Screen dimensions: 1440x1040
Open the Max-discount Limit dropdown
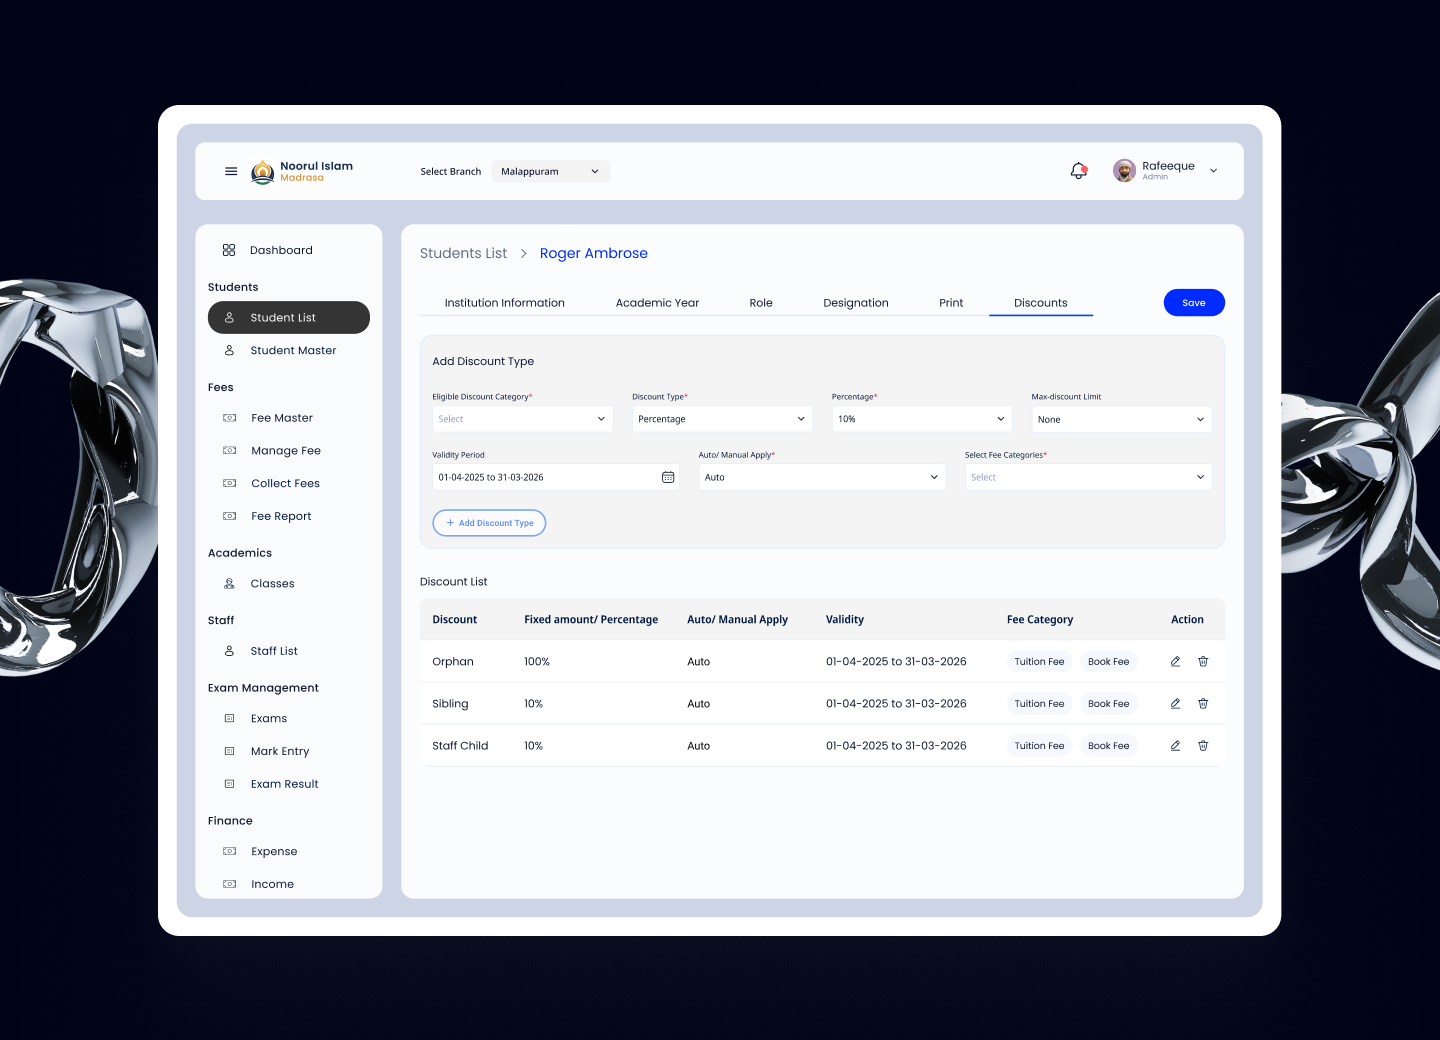tap(1121, 419)
